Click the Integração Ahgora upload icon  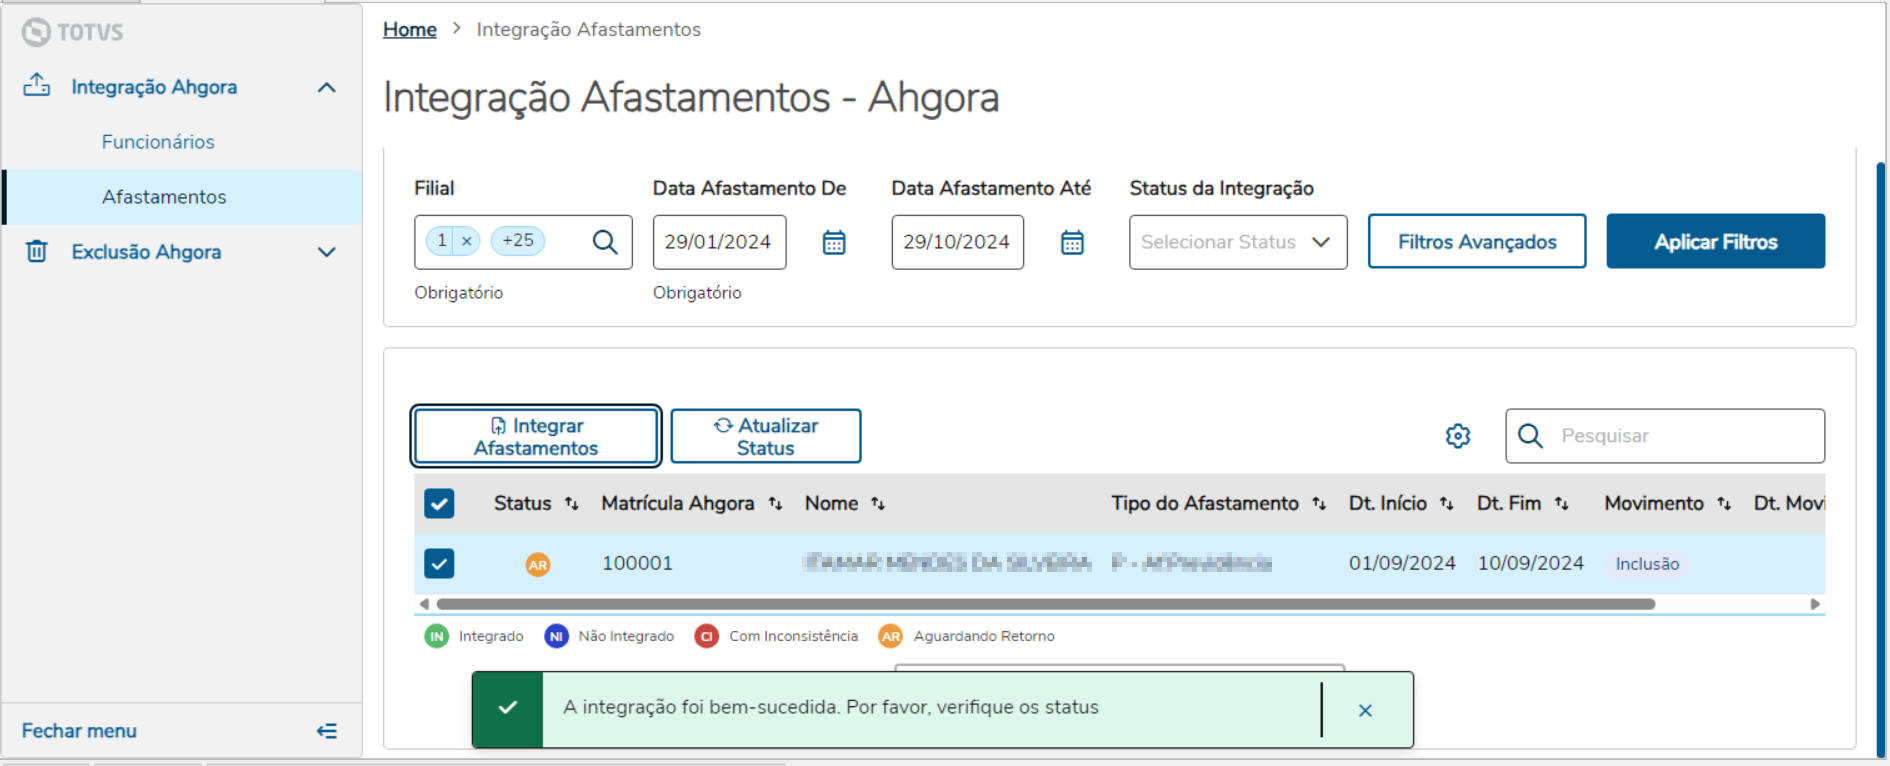(x=37, y=85)
